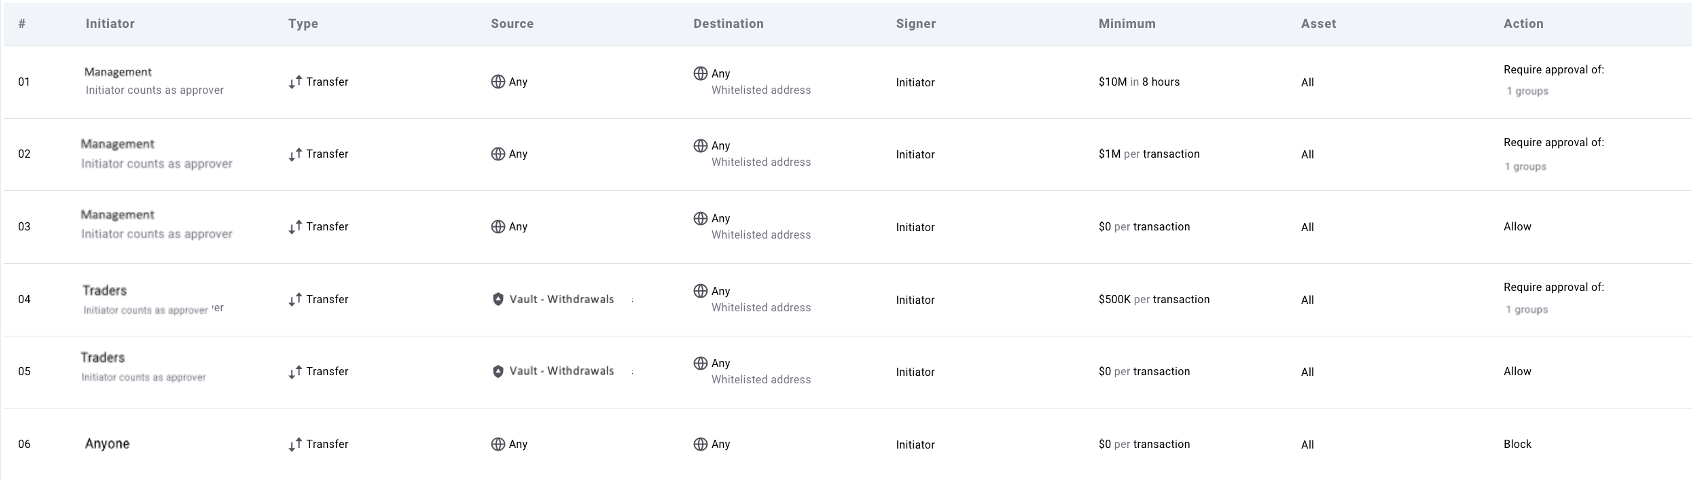The width and height of the screenshot is (1696, 480).
Task: Click the Initiator column header
Action: (x=110, y=23)
